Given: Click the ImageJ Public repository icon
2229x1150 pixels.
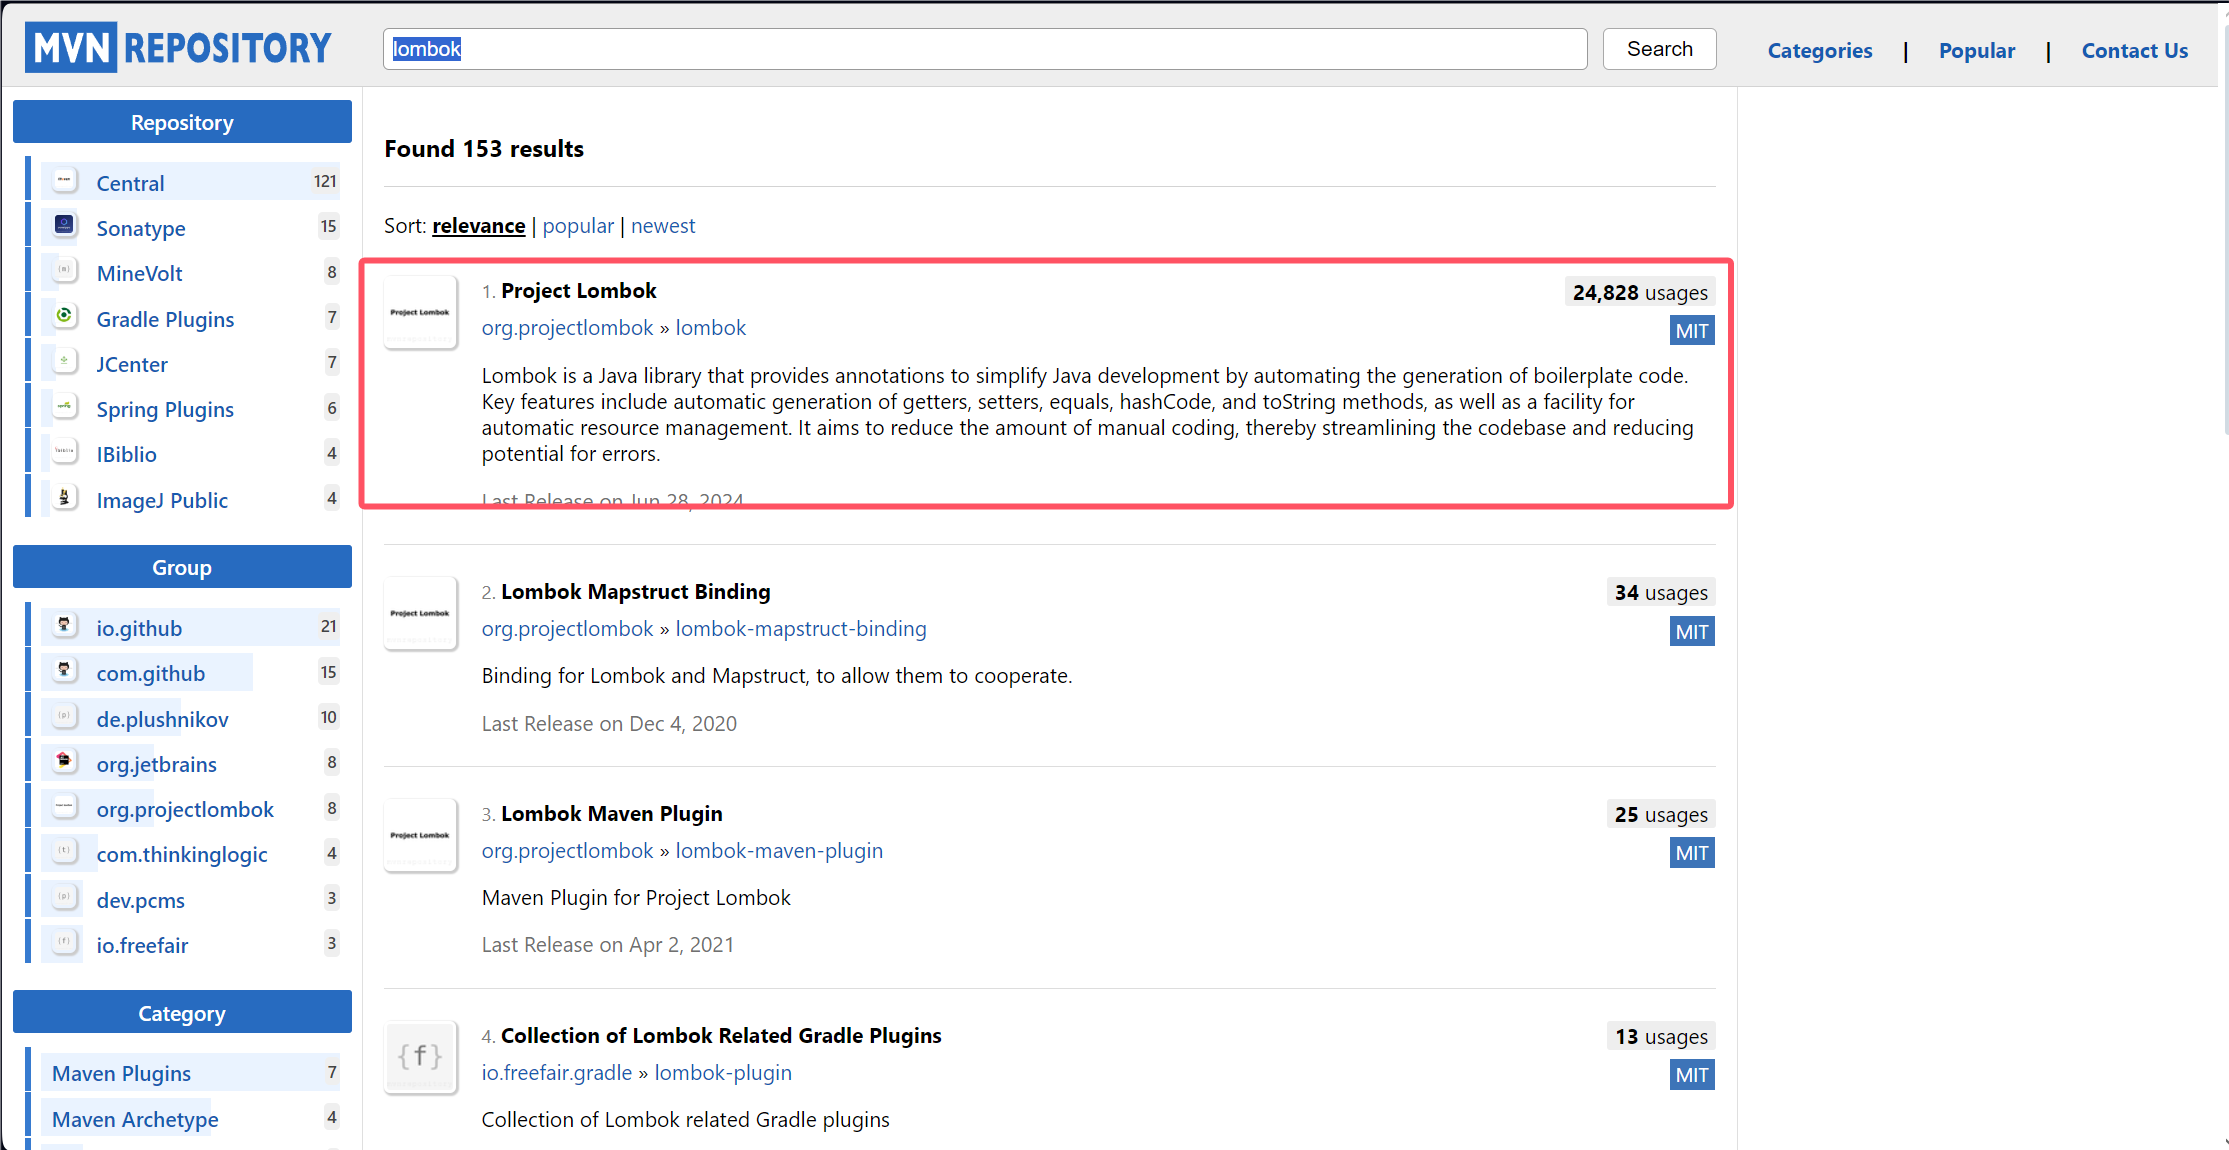Looking at the screenshot, I should [x=64, y=498].
